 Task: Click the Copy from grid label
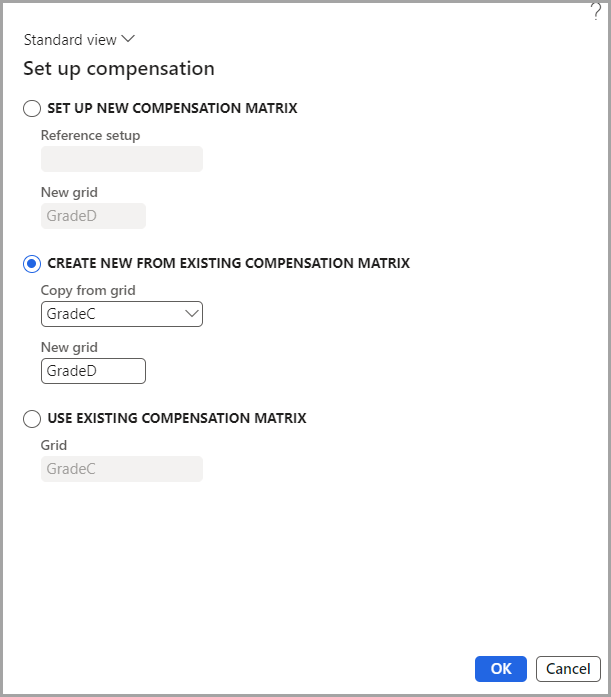click(x=88, y=290)
